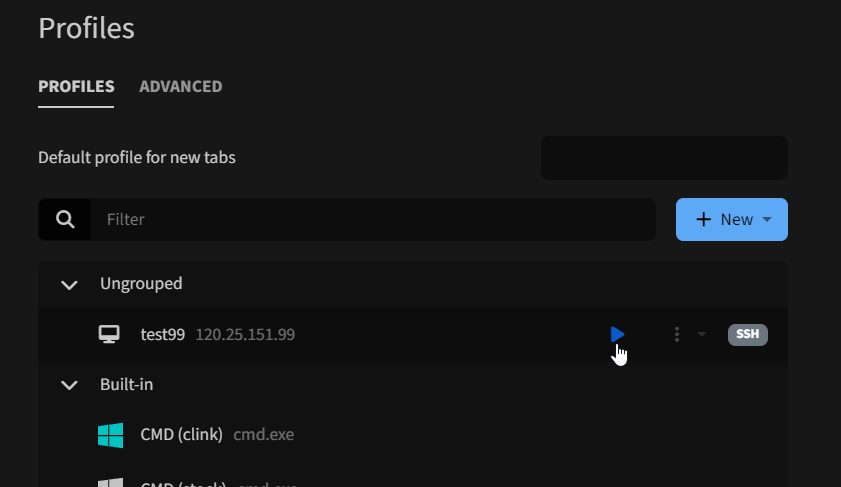Switch to the PROFILES tab
Image resolution: width=841 pixels, height=487 pixels.
[x=76, y=86]
